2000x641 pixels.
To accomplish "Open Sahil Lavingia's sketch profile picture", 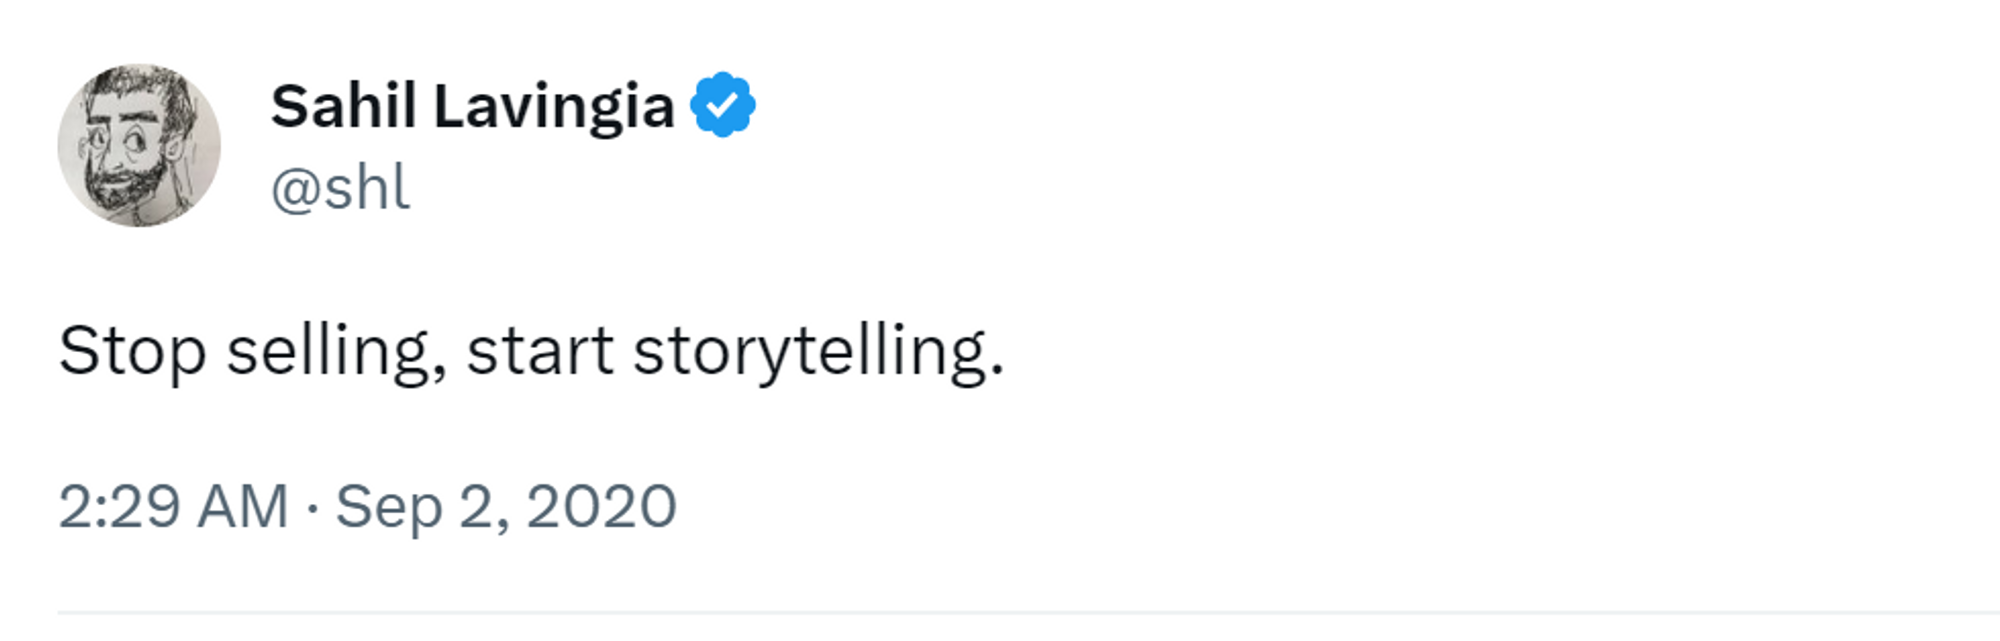I will pos(139,146).
